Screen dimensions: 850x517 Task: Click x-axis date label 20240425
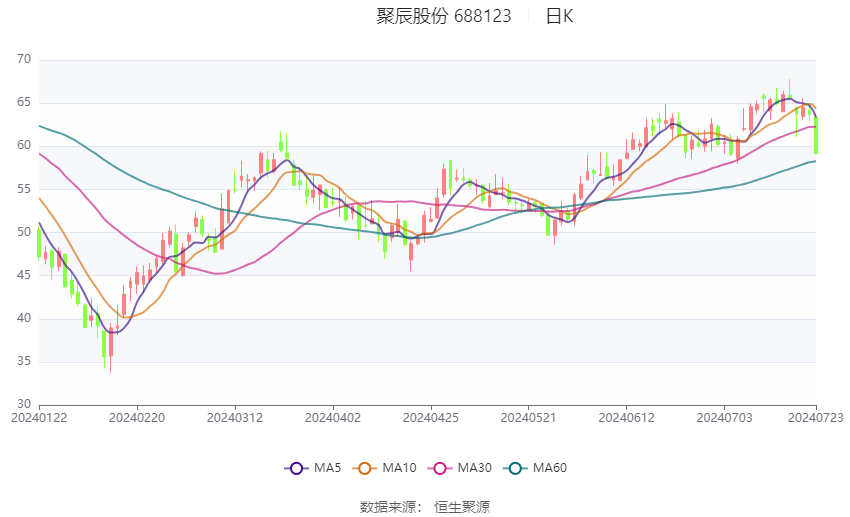tap(431, 418)
